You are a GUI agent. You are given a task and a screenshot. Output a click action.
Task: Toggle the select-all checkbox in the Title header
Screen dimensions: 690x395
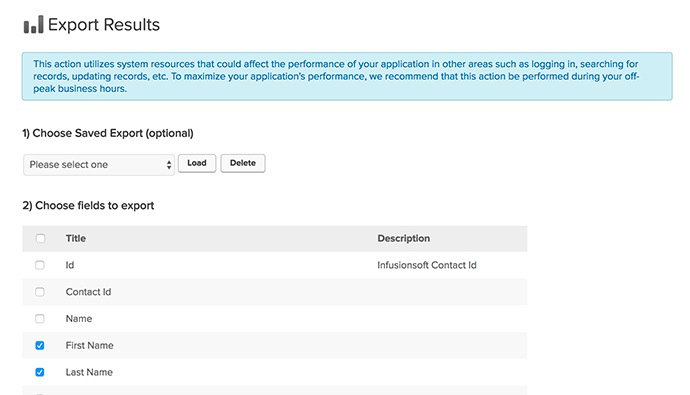(40, 238)
